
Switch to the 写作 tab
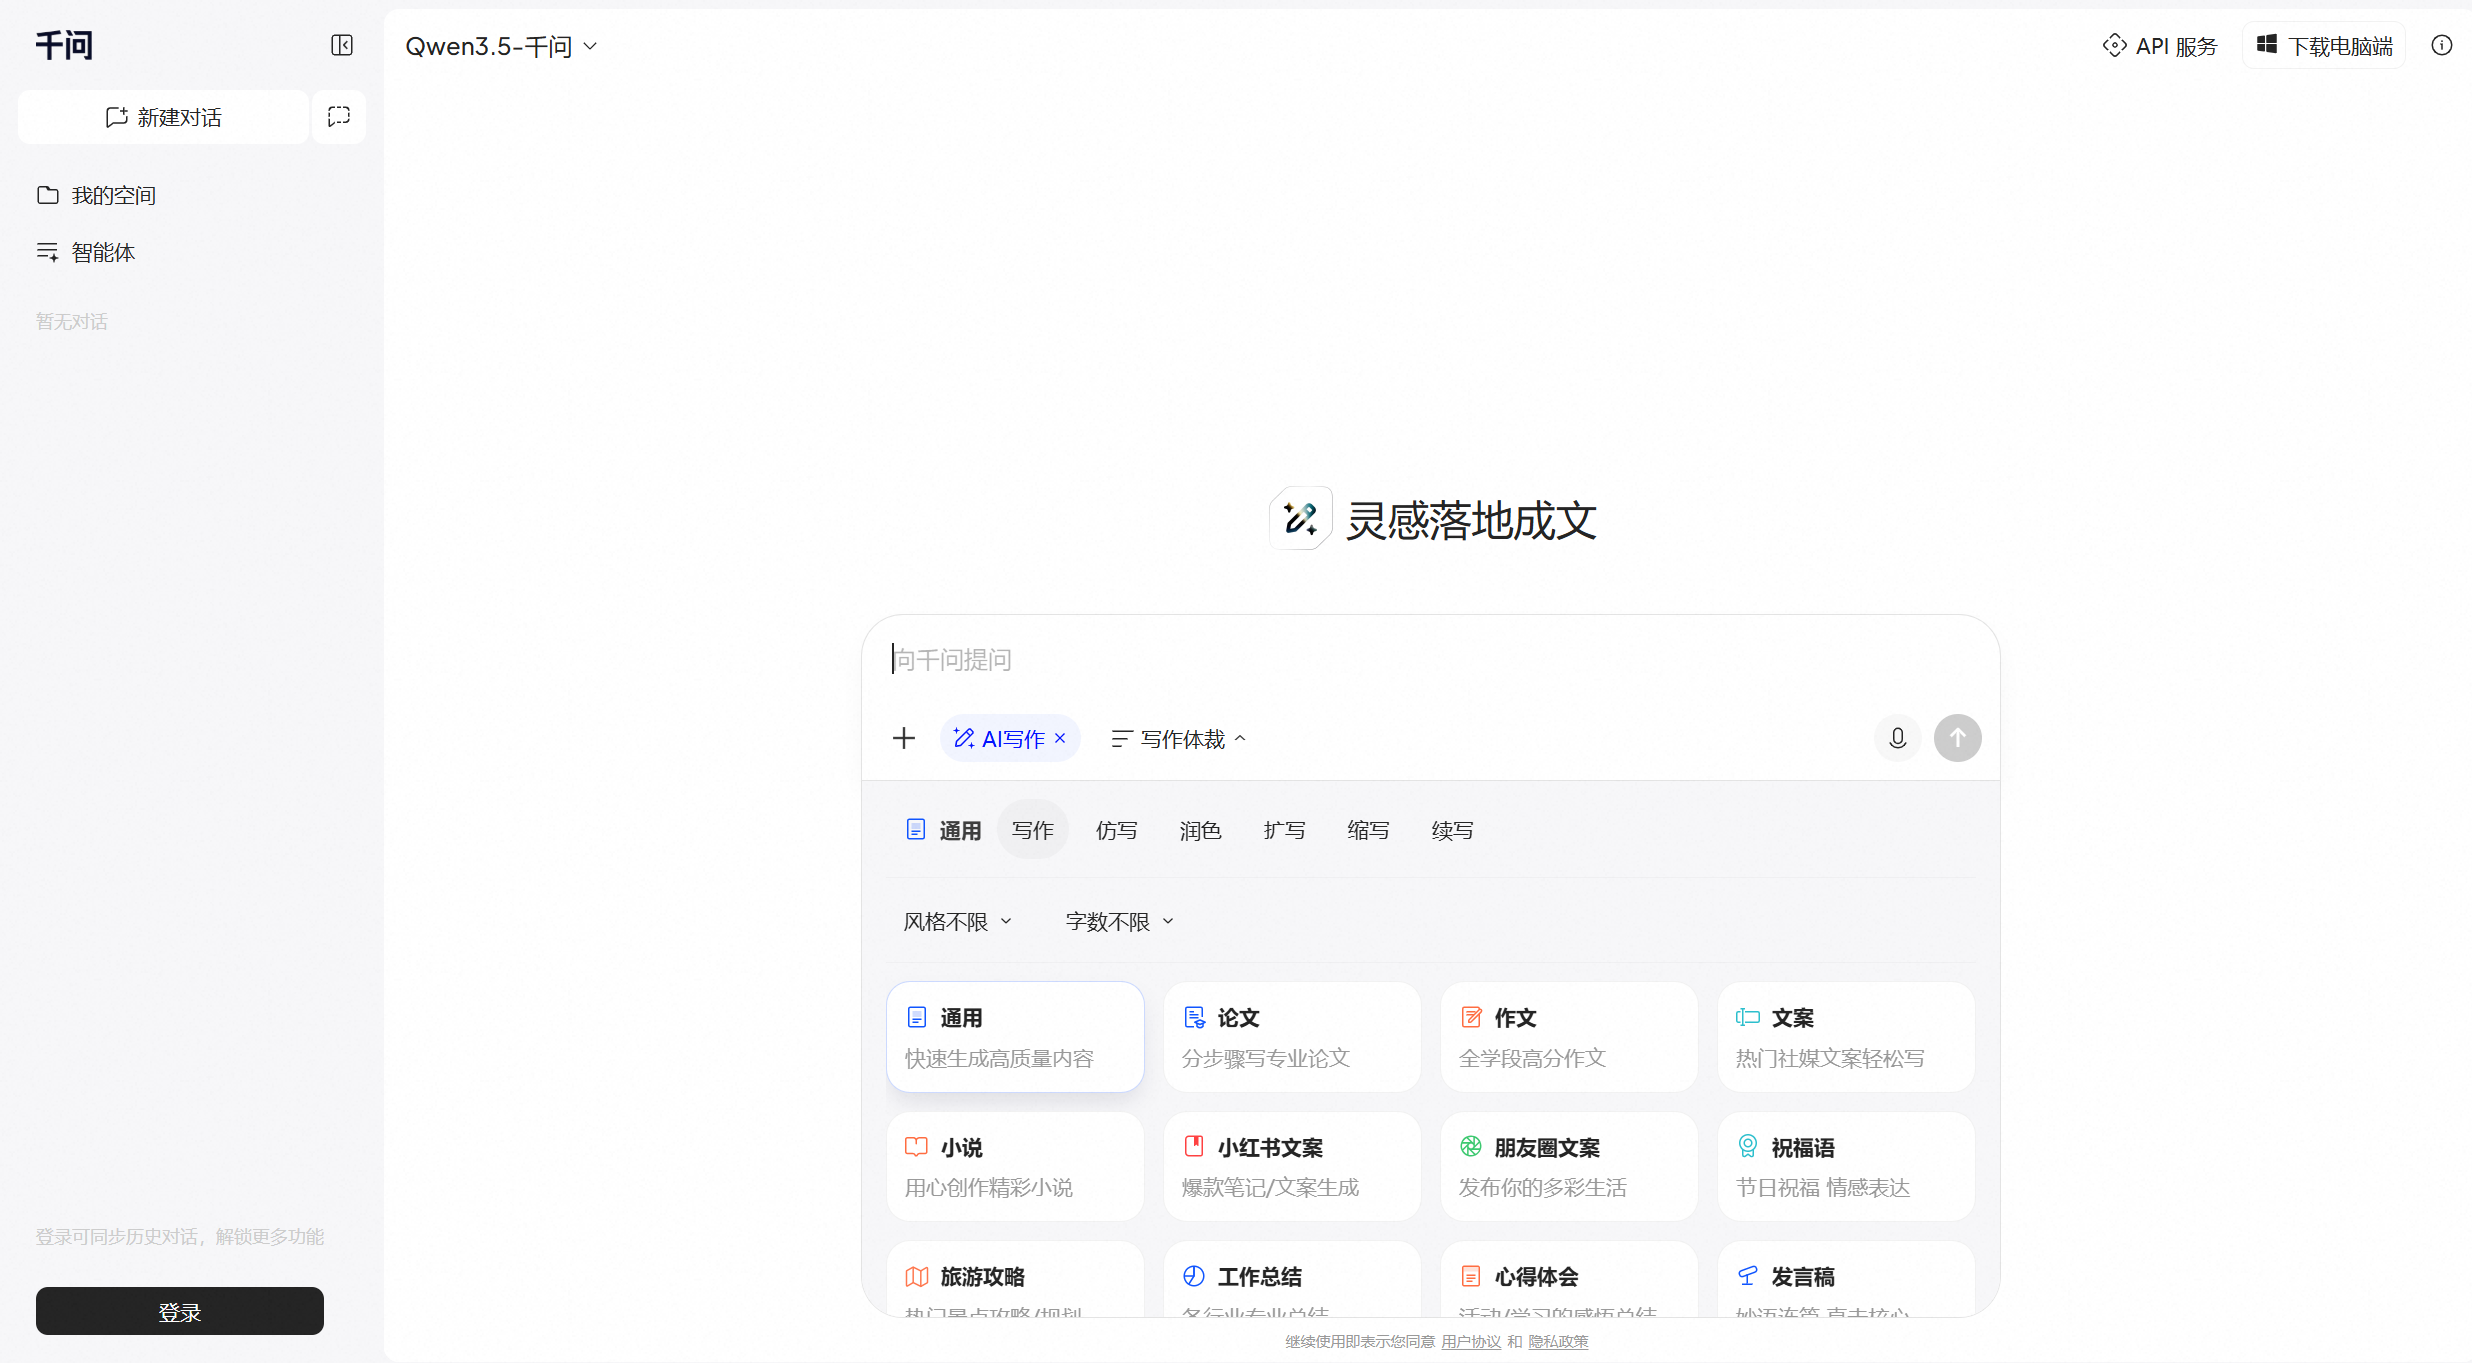[x=1033, y=829]
